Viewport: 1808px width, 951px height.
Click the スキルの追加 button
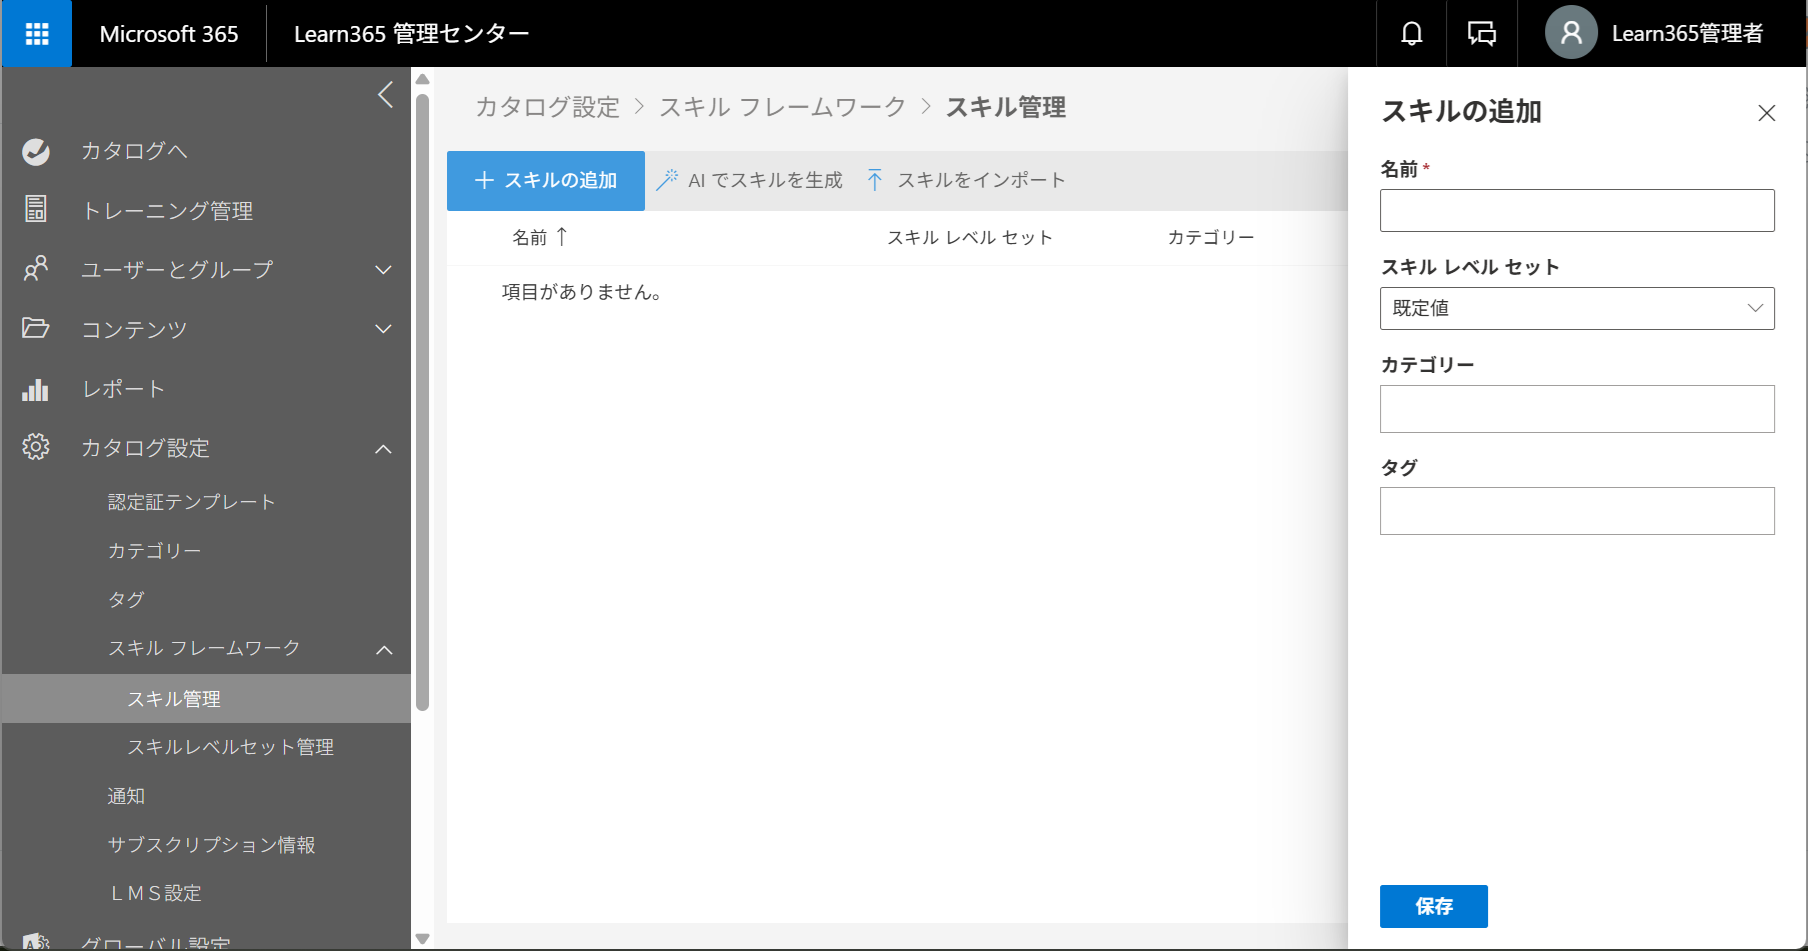point(546,181)
